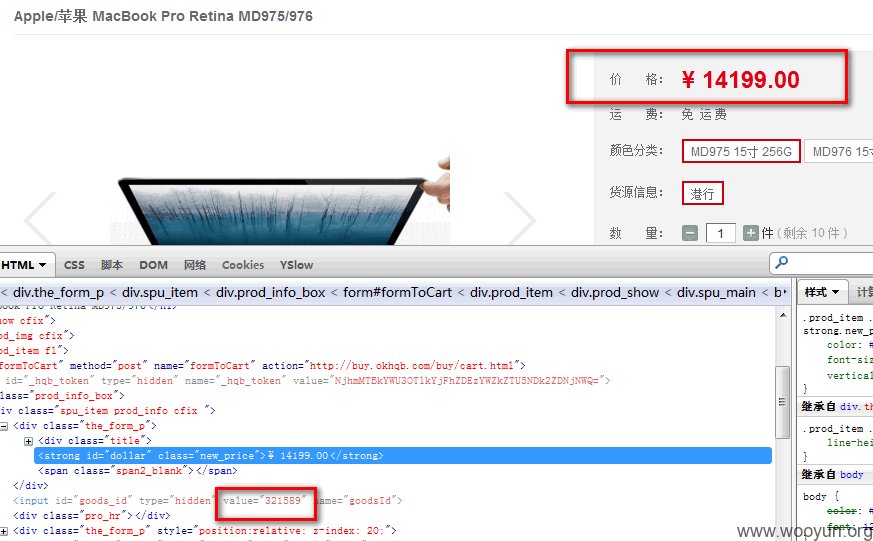Image resolution: width=873 pixels, height=541 pixels.
Task: Click the spu_item prod_info cfix class line
Action: [x=108, y=411]
